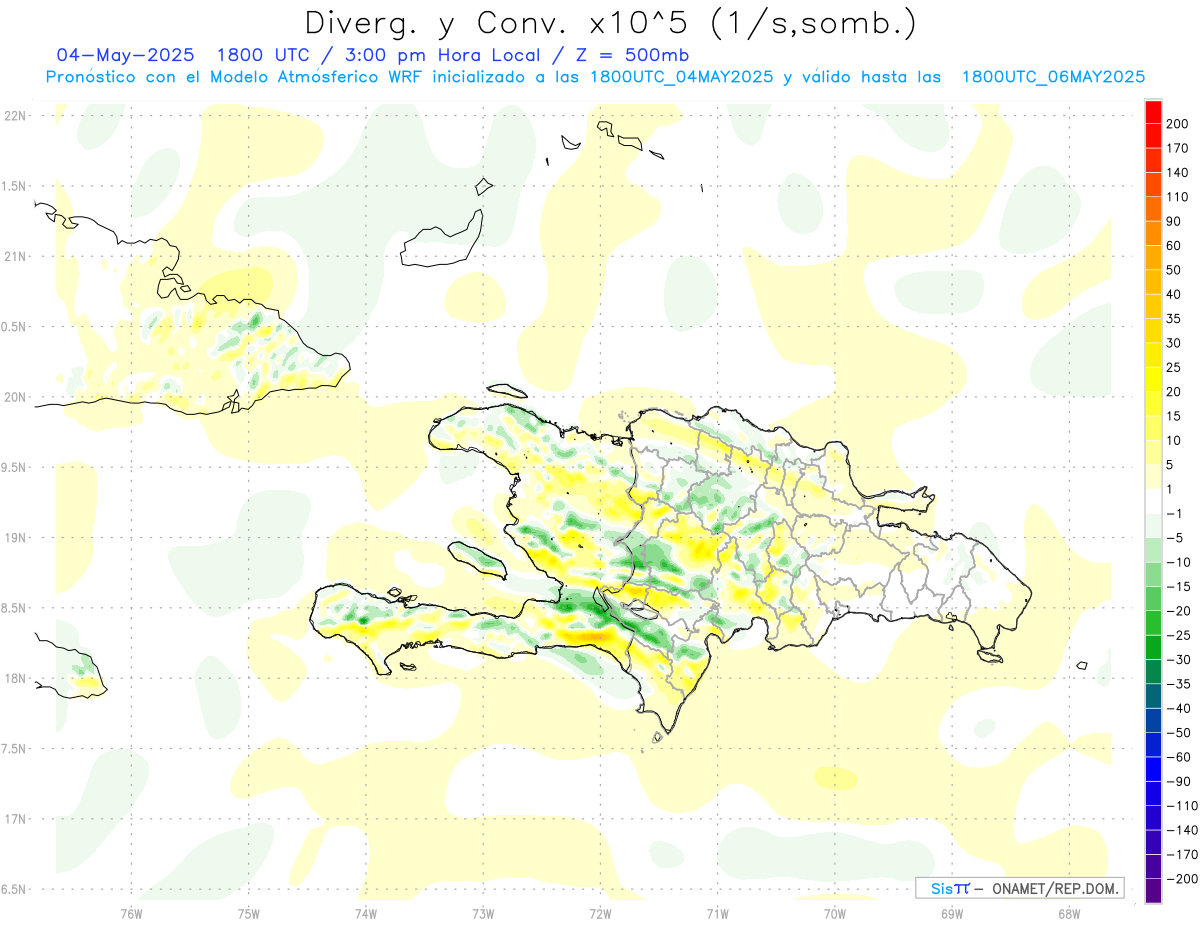Click the longitude label "68W"

click(x=1069, y=913)
